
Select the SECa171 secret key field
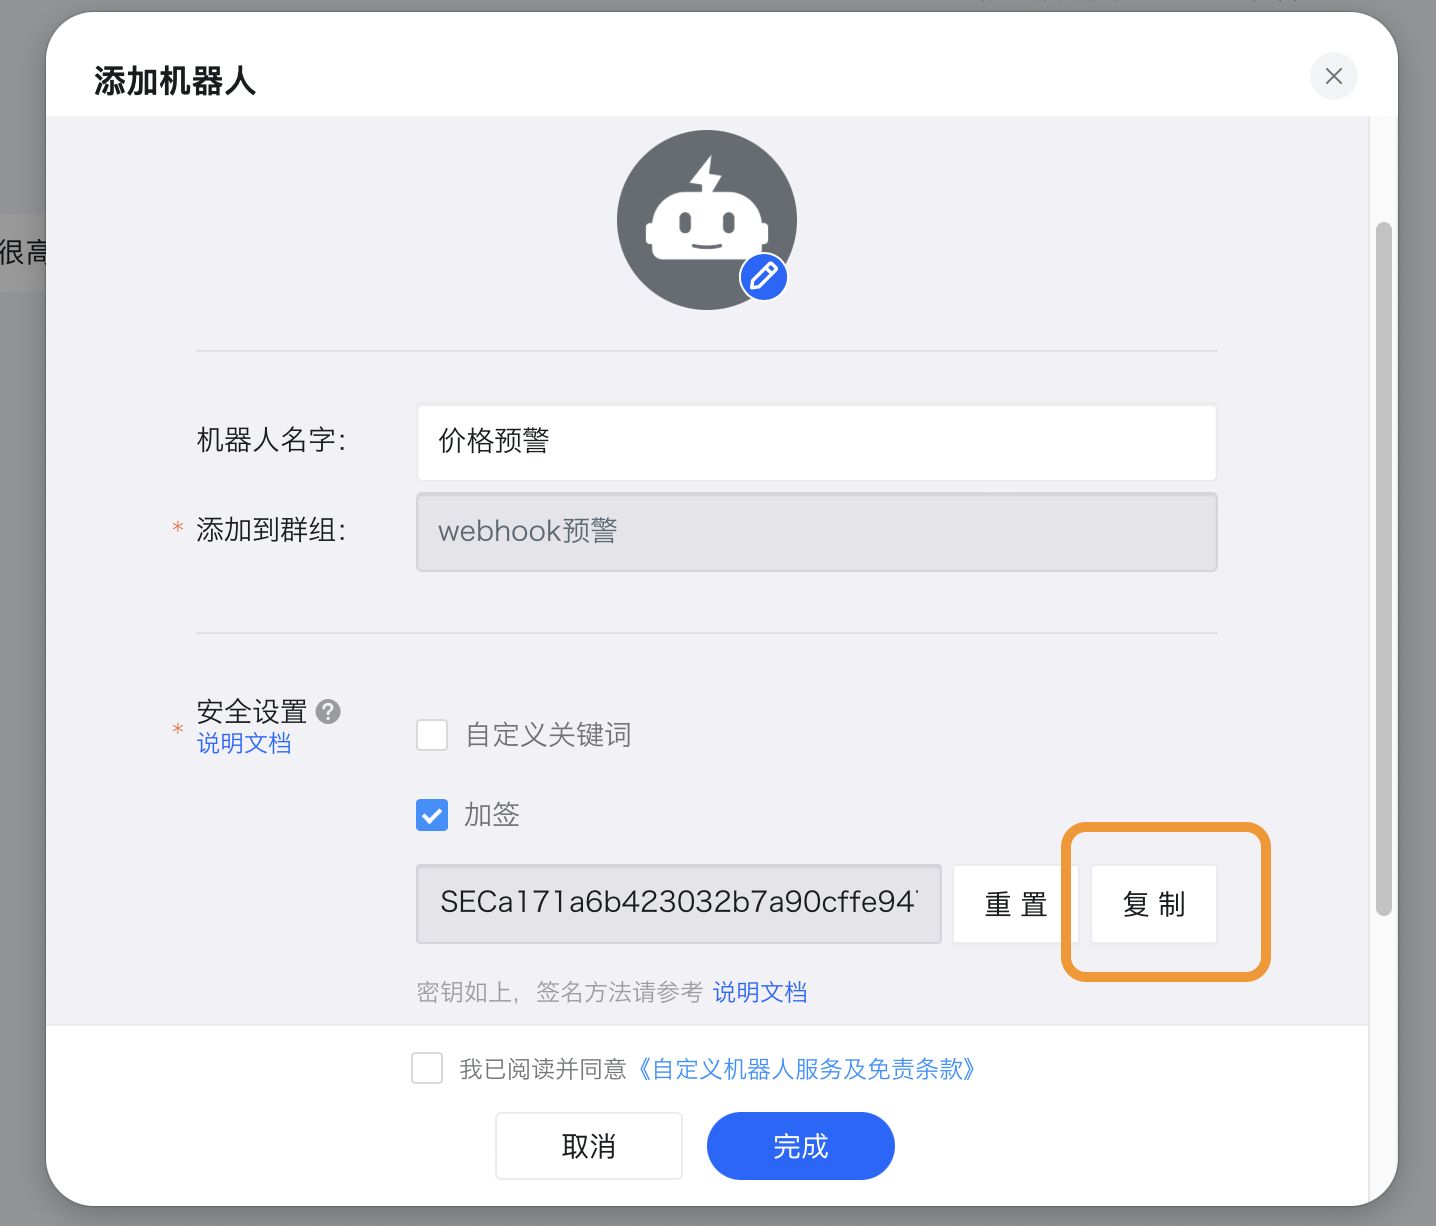point(678,904)
